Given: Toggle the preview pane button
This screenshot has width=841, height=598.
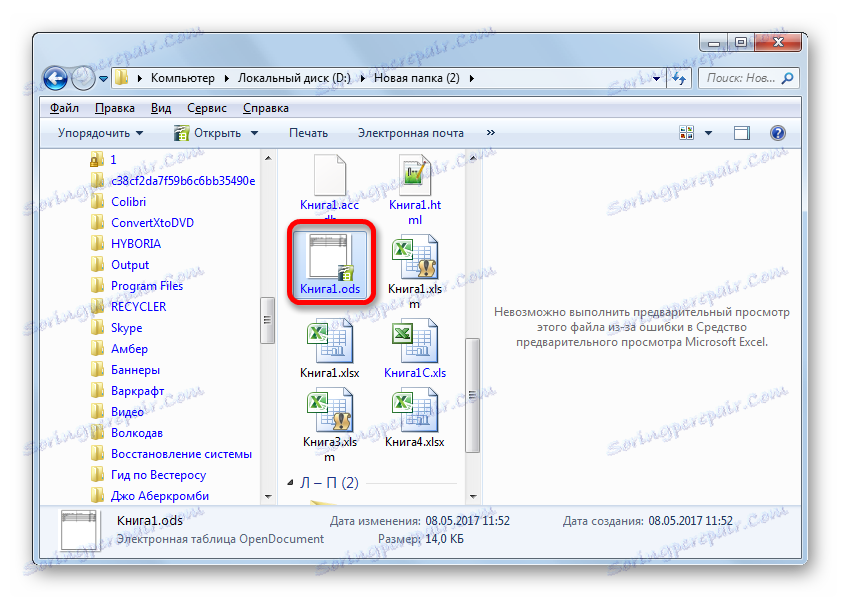Looking at the screenshot, I should (x=742, y=132).
